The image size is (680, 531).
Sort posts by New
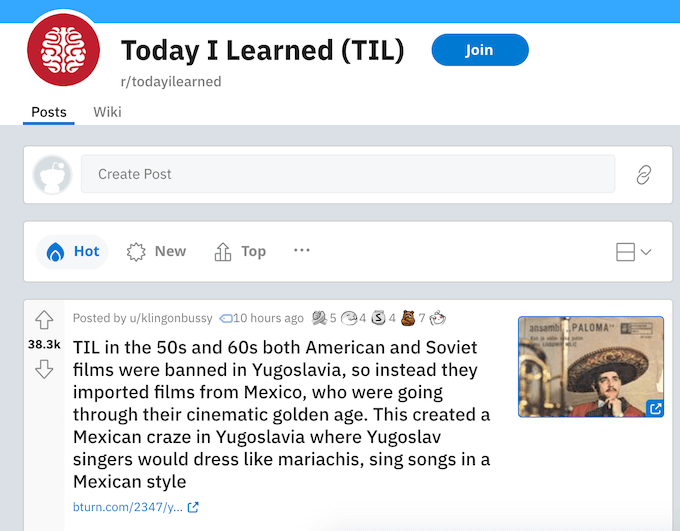tap(156, 251)
